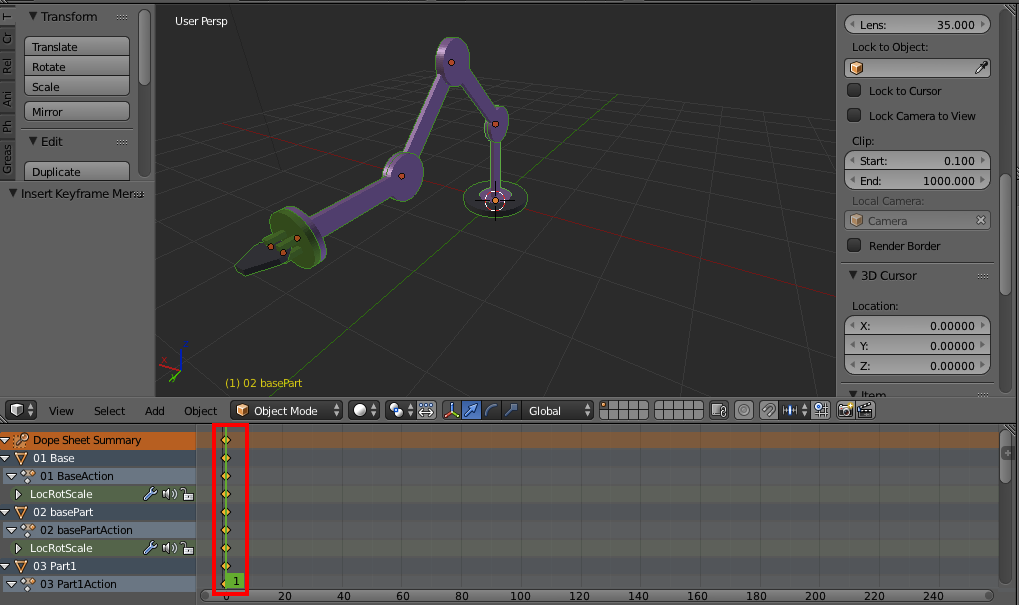
Task: Click the snap target cursor icon
Action: (821, 410)
